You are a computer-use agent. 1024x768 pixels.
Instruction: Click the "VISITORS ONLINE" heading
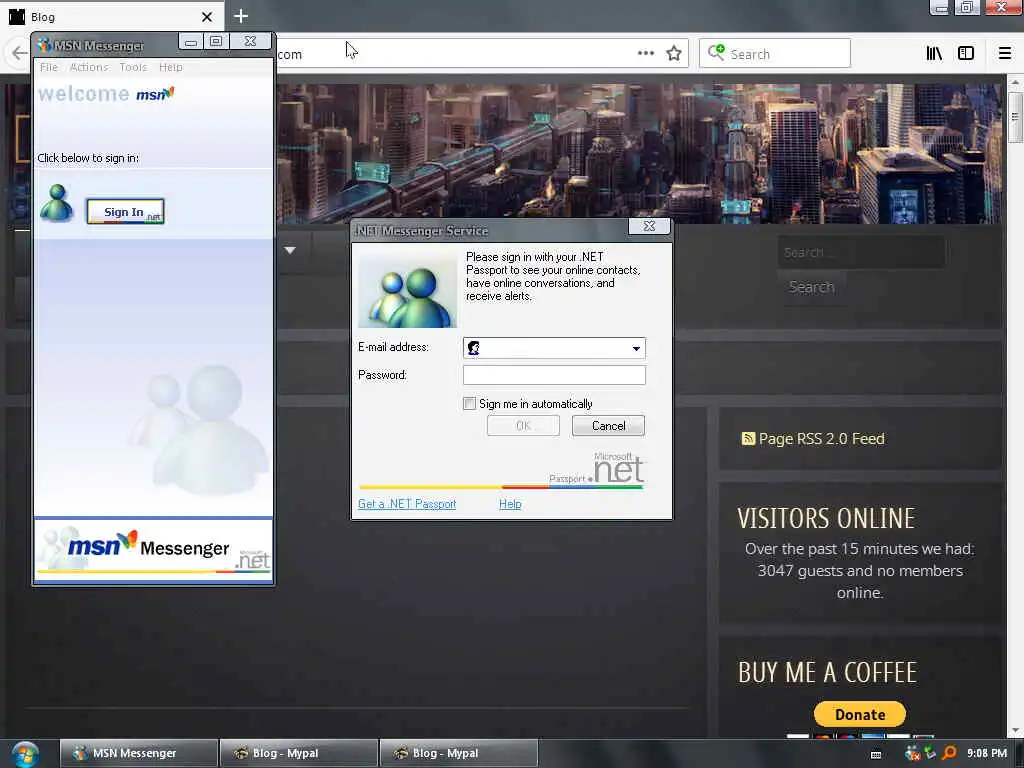click(826, 519)
